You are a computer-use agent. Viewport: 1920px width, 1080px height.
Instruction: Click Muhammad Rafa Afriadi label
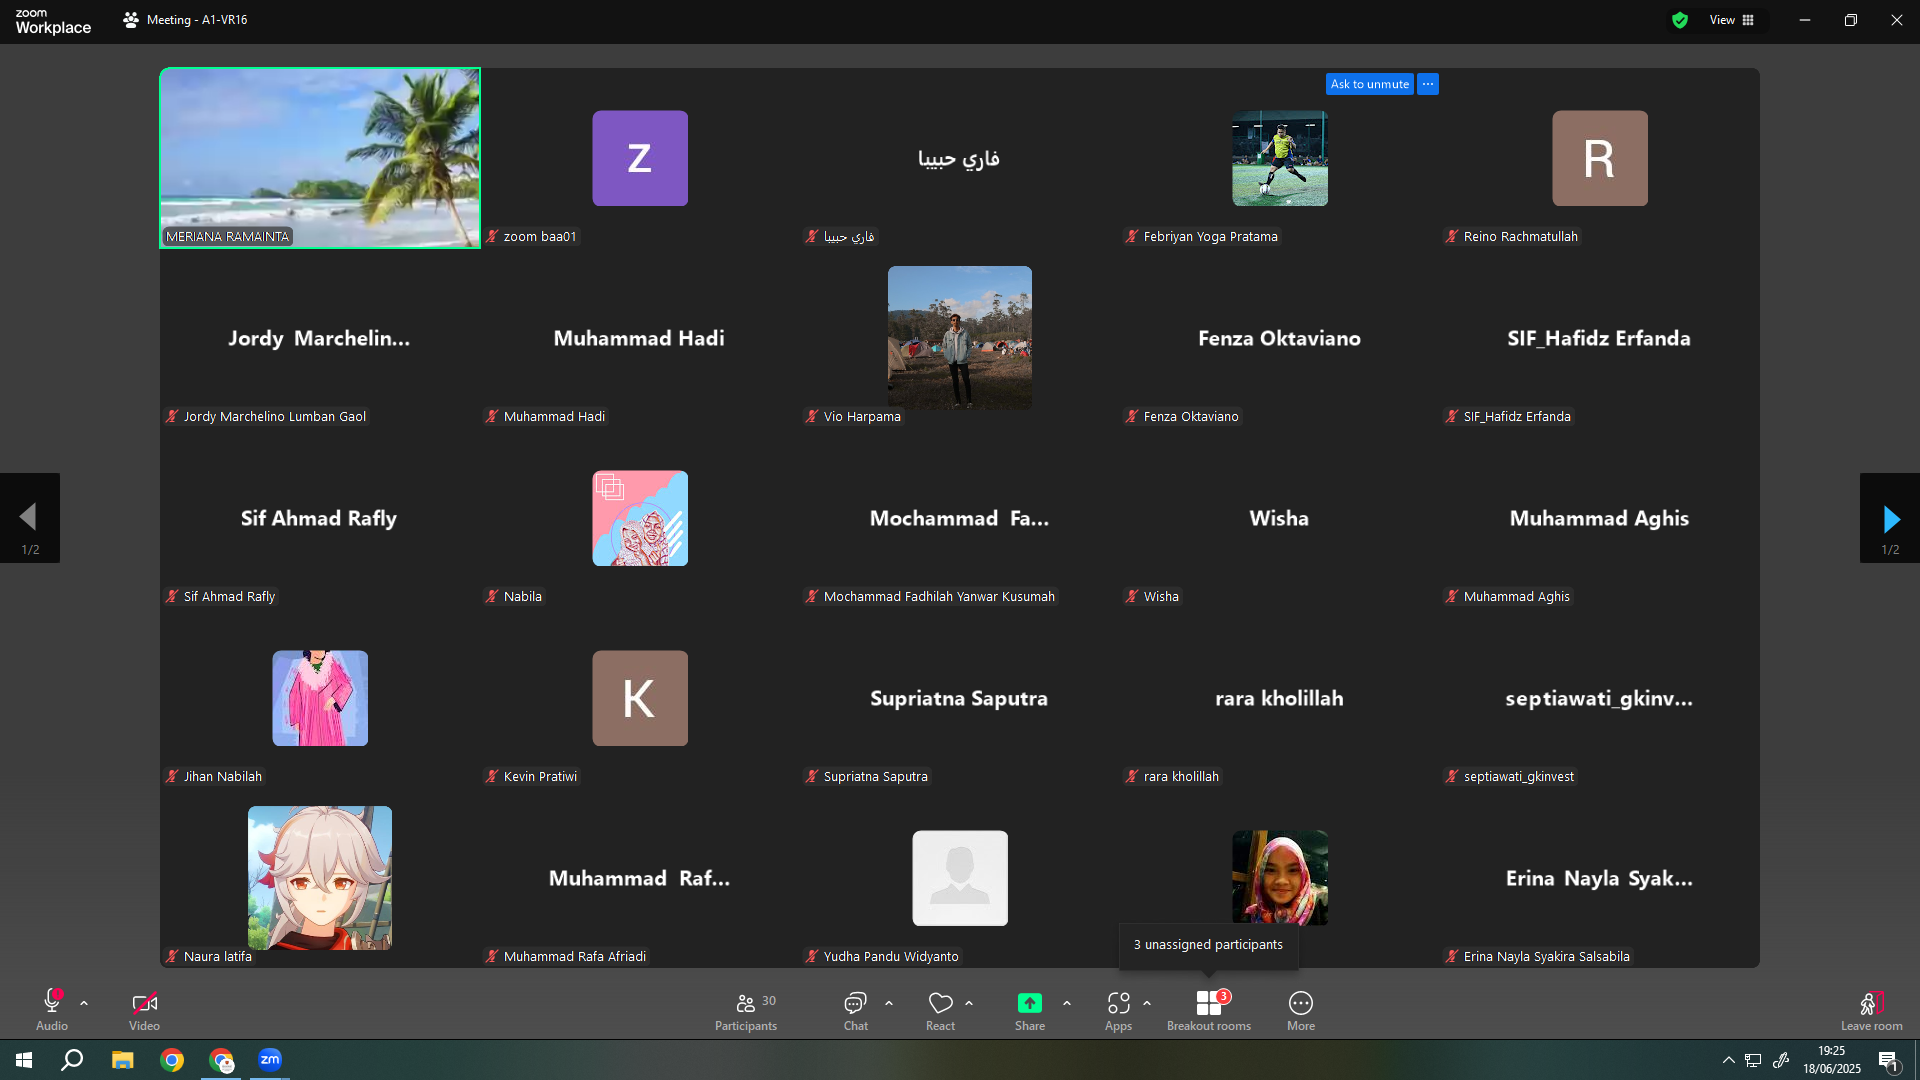(x=574, y=956)
